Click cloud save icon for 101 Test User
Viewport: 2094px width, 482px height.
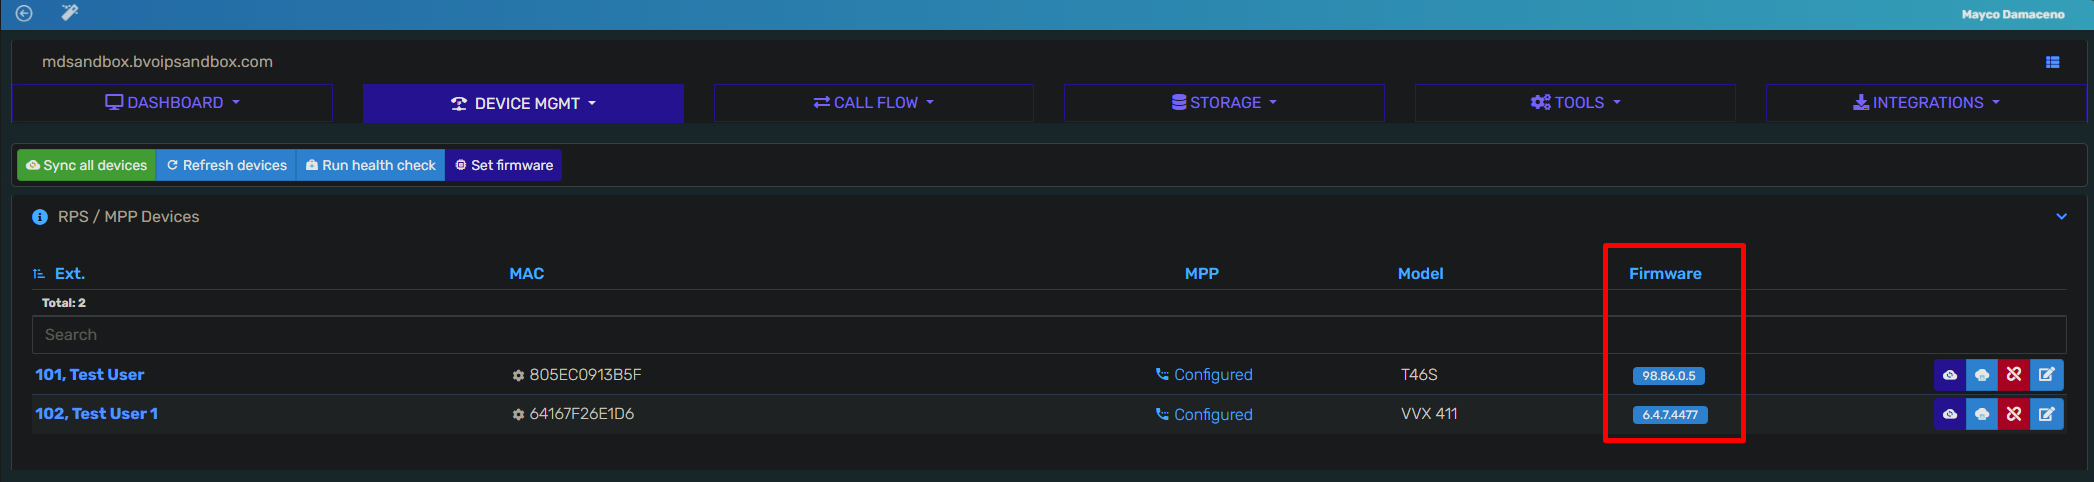coord(1982,375)
